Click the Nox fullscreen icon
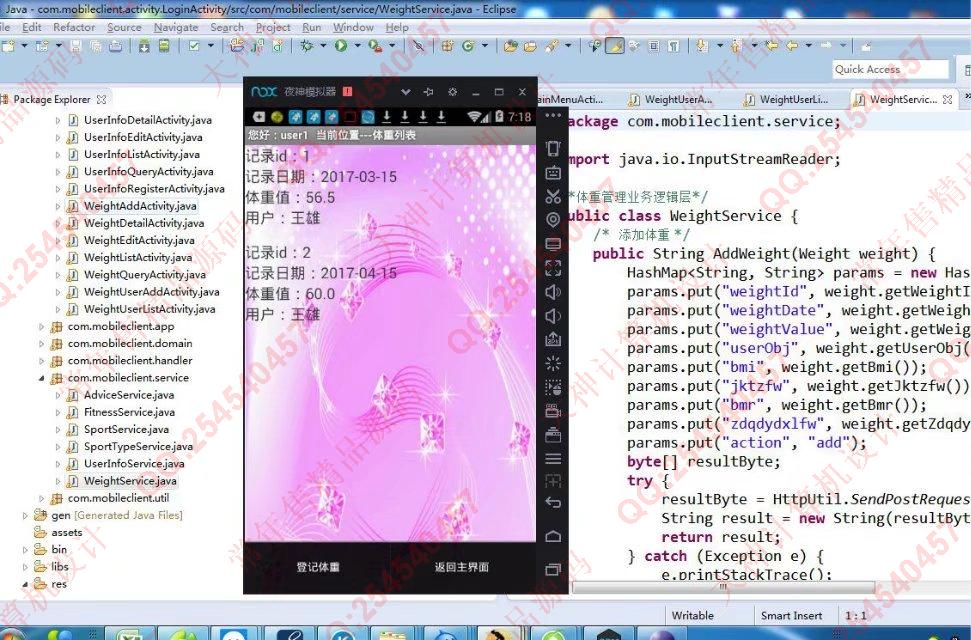 tap(553, 268)
